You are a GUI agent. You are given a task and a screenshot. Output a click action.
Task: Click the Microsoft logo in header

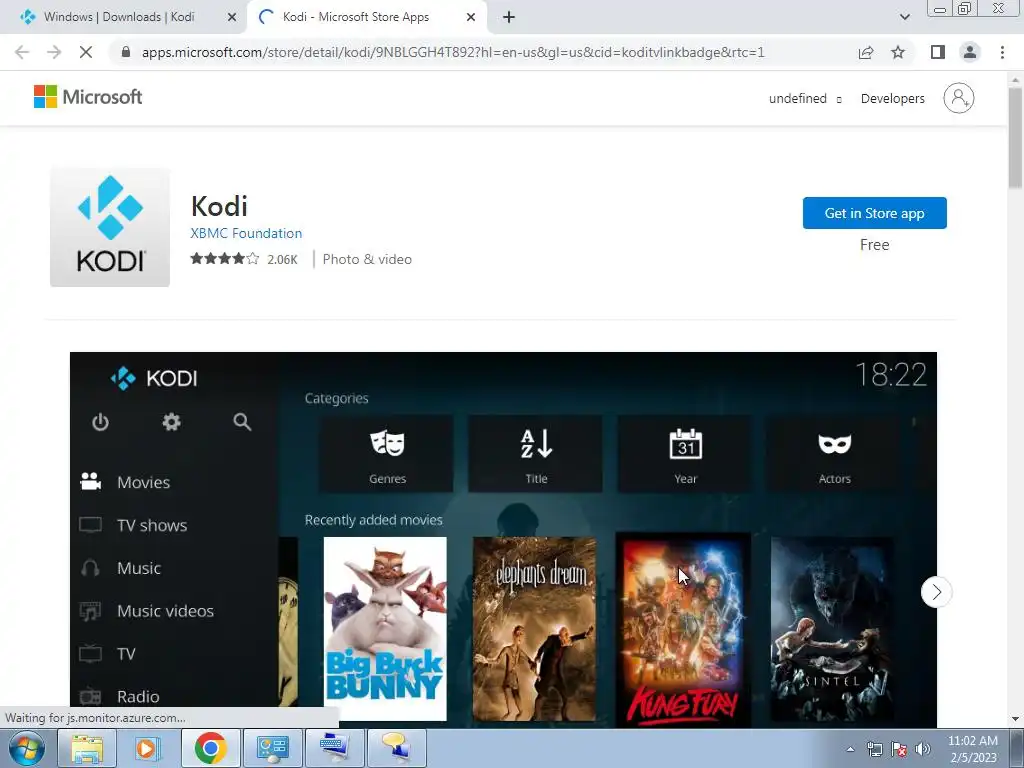point(88,97)
